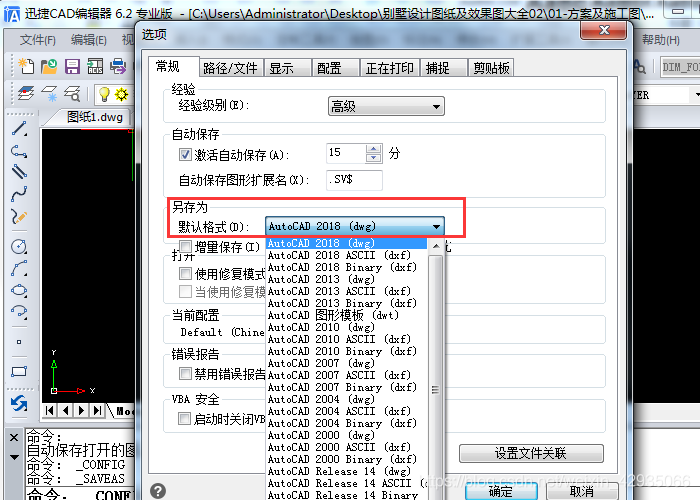
Task: Choose AutoCAD 2013 (dwg) from list
Action: (x=346, y=279)
